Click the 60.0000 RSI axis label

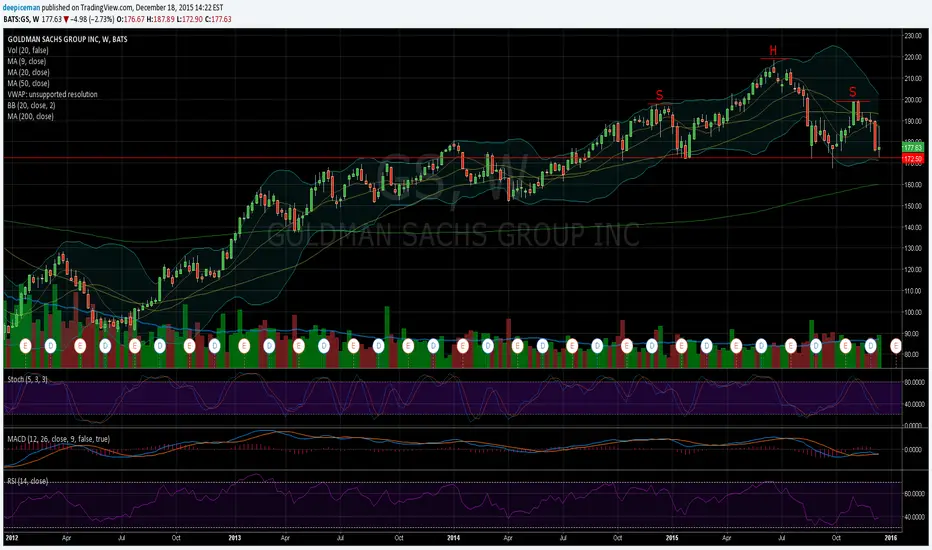[914, 494]
